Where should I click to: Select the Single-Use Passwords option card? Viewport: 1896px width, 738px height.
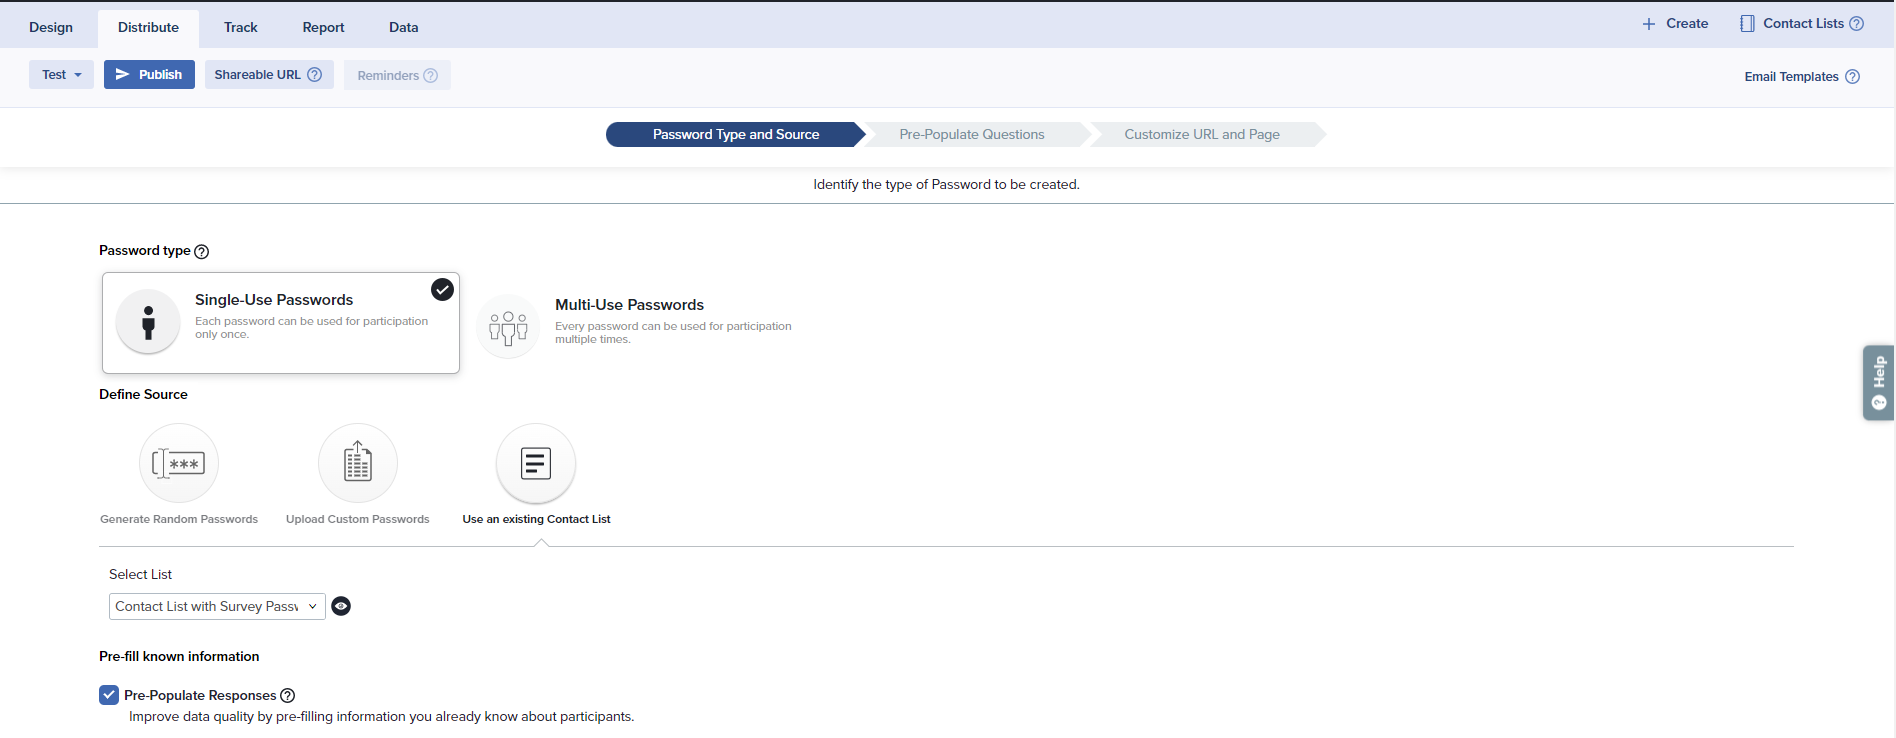coord(281,323)
